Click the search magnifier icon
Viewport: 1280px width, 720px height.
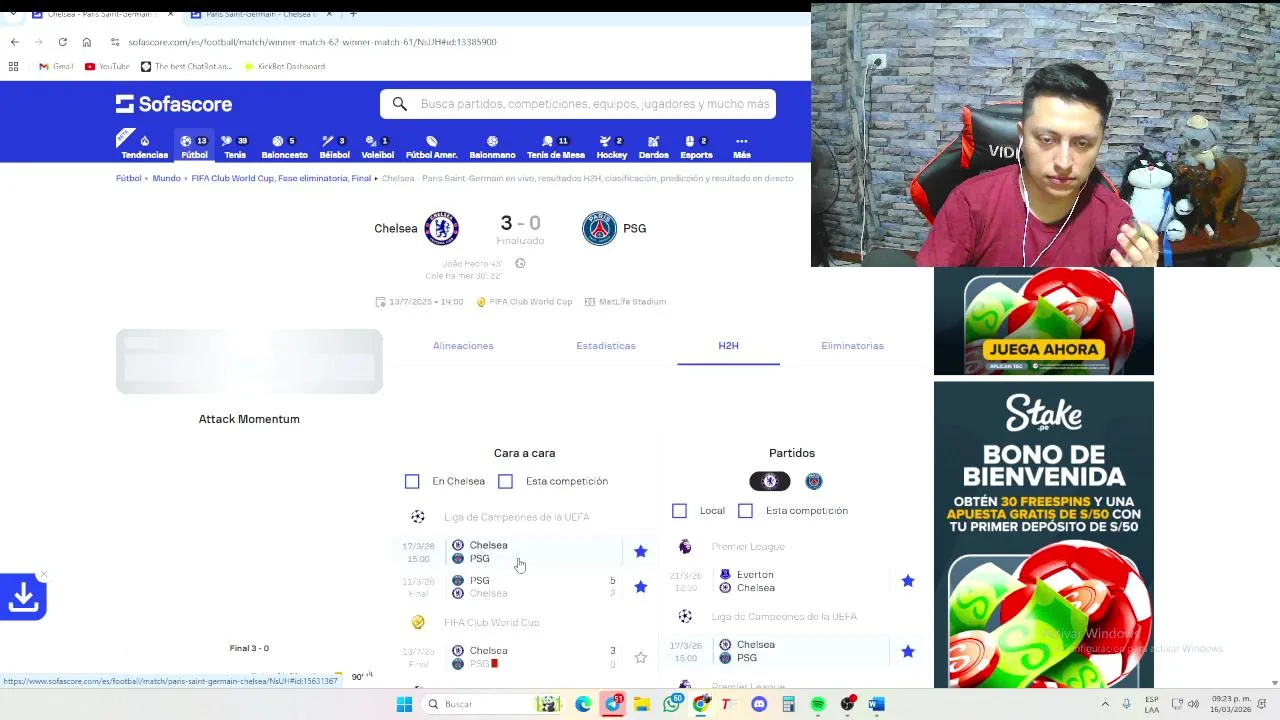click(400, 104)
